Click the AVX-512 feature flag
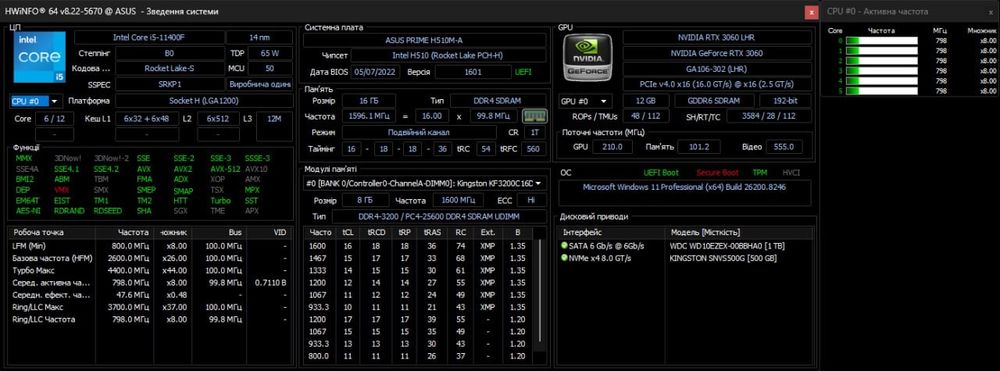Screen dimensions: 1000x371 click(x=225, y=169)
